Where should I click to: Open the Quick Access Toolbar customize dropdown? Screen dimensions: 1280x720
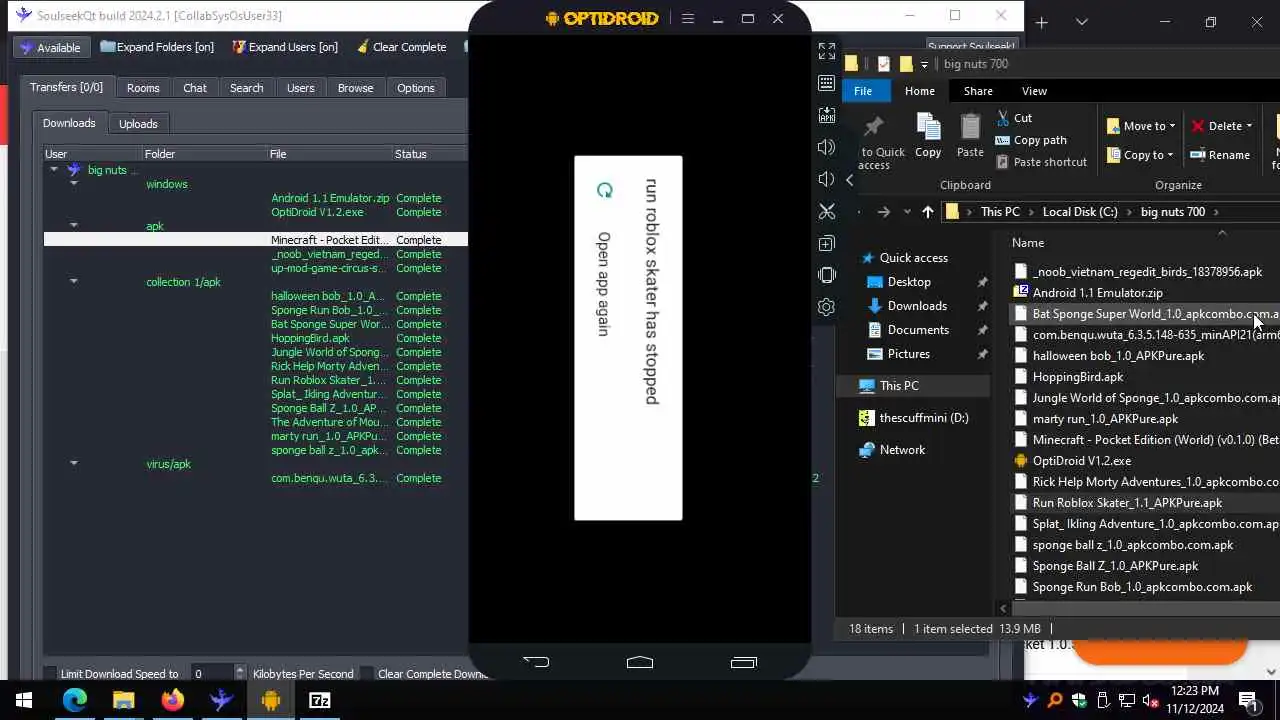click(924, 64)
